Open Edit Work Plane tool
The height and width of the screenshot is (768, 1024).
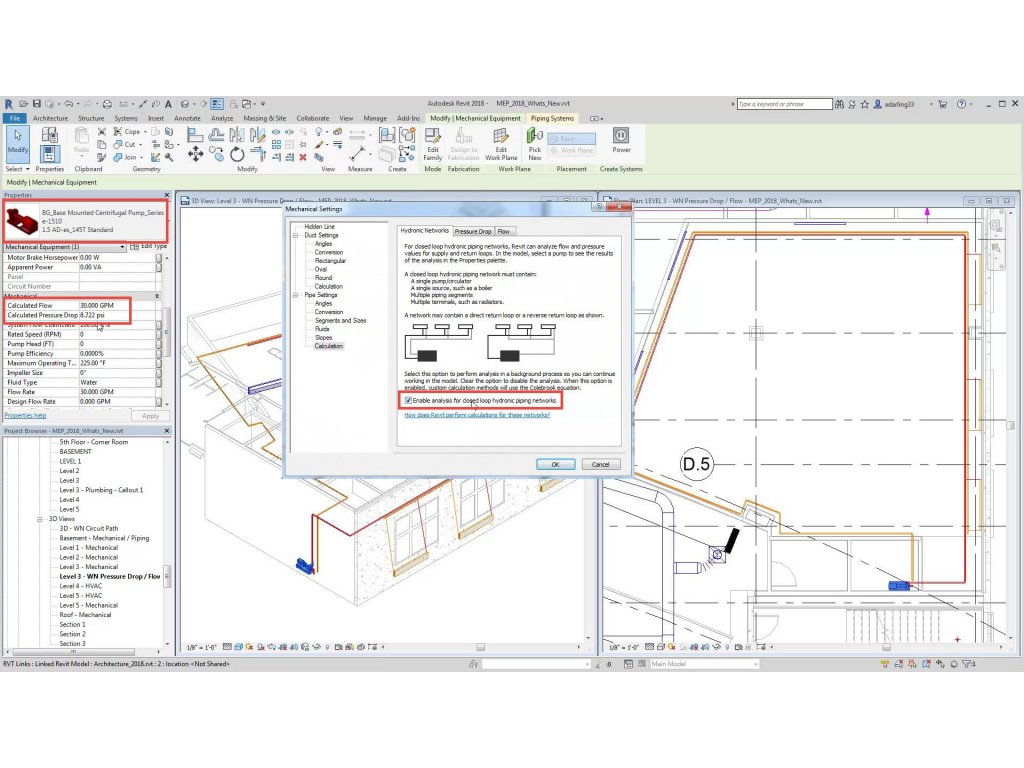tap(501, 144)
